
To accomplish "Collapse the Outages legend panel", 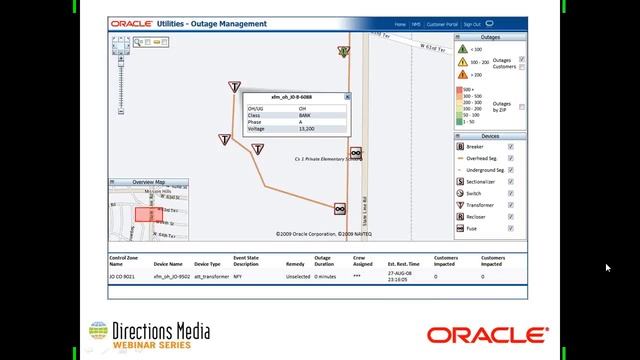I will pyautogui.click(x=458, y=37).
